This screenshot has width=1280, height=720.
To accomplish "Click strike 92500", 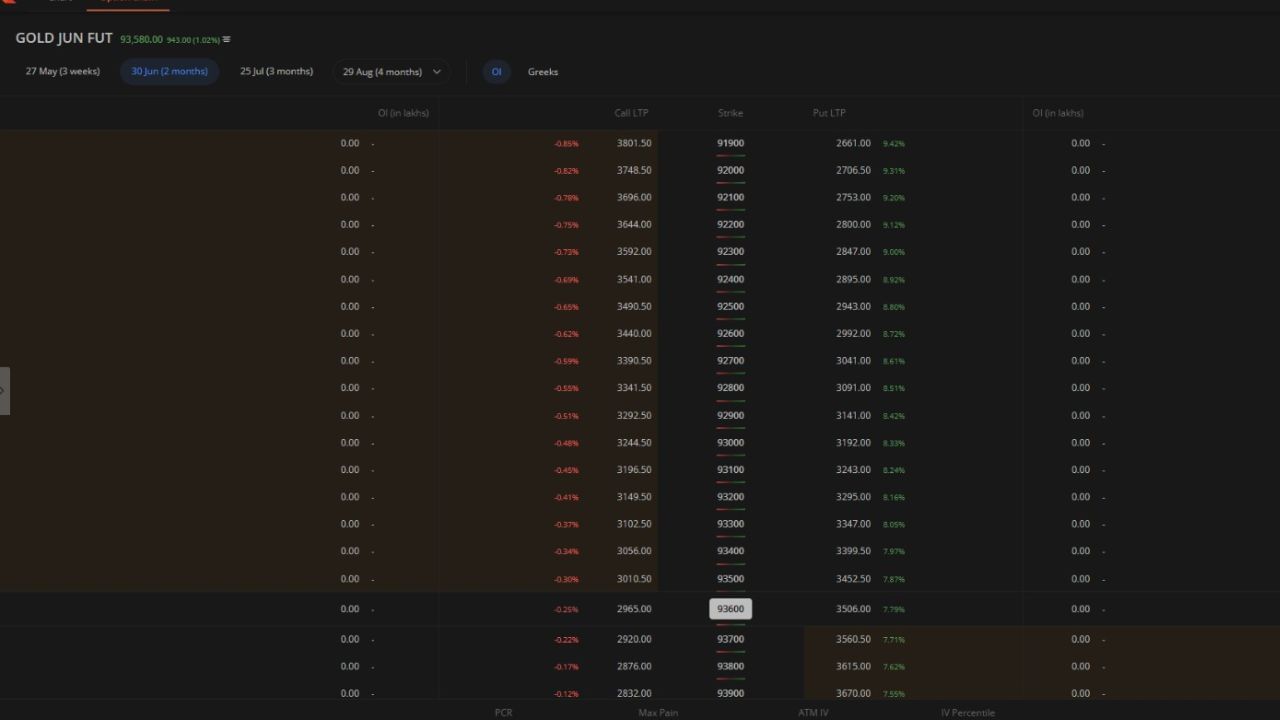I will point(731,306).
